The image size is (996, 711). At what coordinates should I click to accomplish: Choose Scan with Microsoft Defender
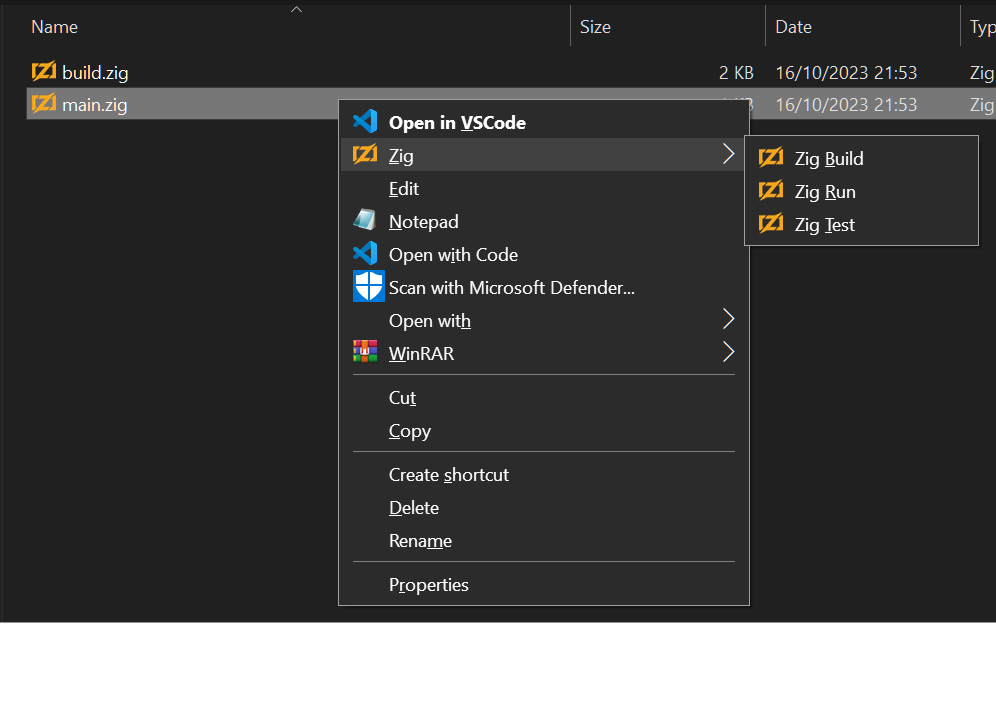pyautogui.click(x=544, y=287)
